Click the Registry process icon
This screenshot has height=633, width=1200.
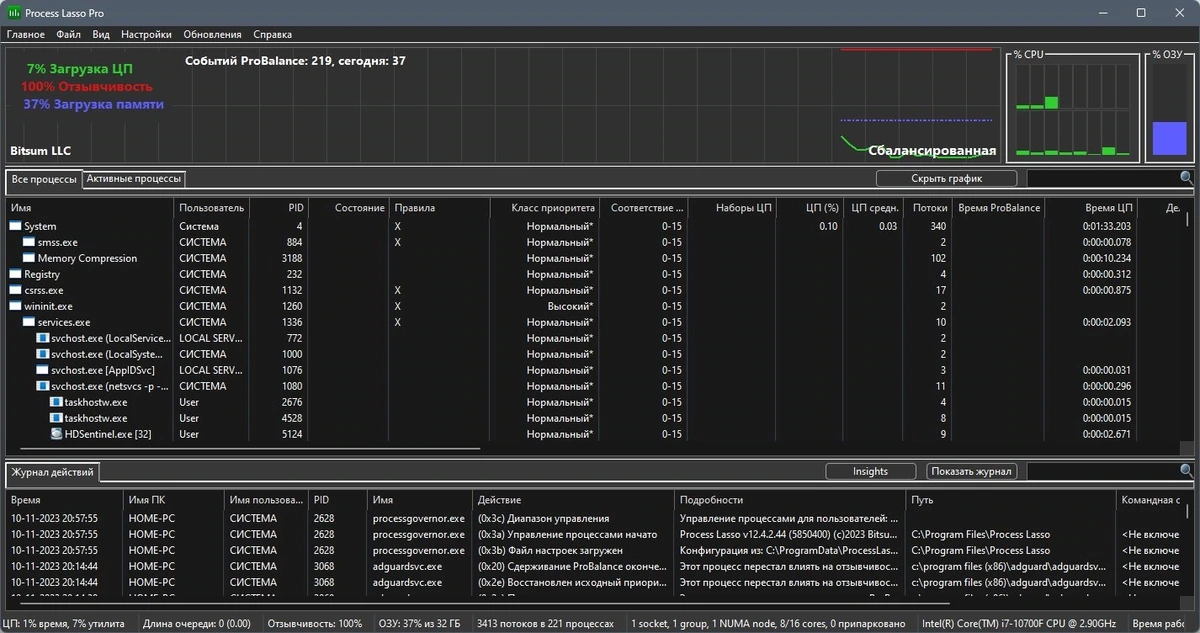coord(15,274)
